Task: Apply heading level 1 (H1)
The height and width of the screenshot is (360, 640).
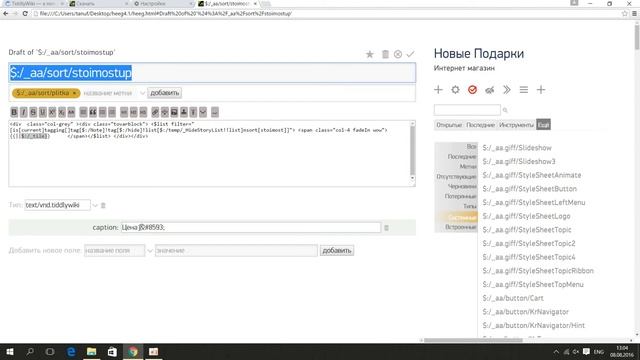Action: [124, 112]
